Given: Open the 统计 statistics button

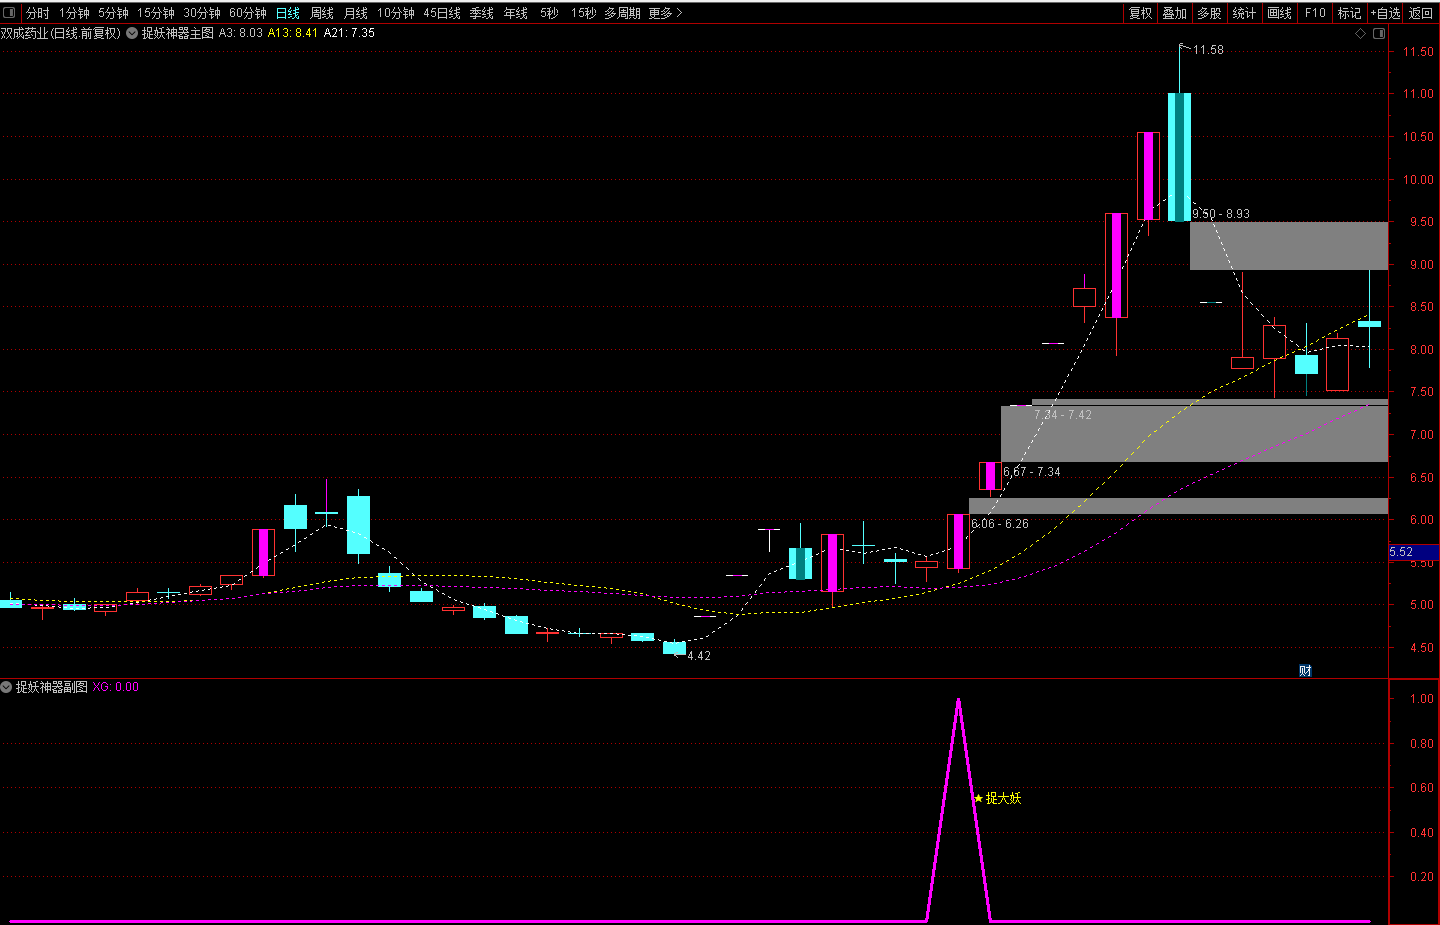Looking at the screenshot, I should pyautogui.click(x=1244, y=13).
